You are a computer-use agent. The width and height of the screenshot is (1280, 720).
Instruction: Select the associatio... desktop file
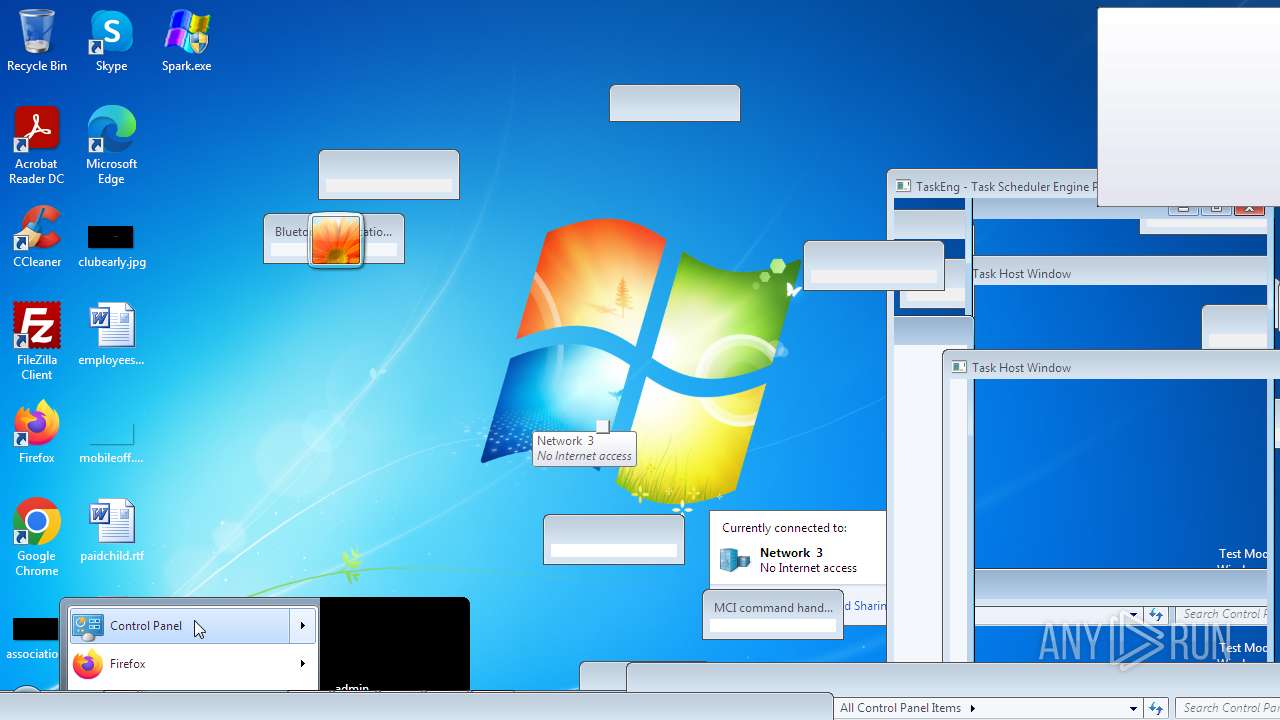35,638
